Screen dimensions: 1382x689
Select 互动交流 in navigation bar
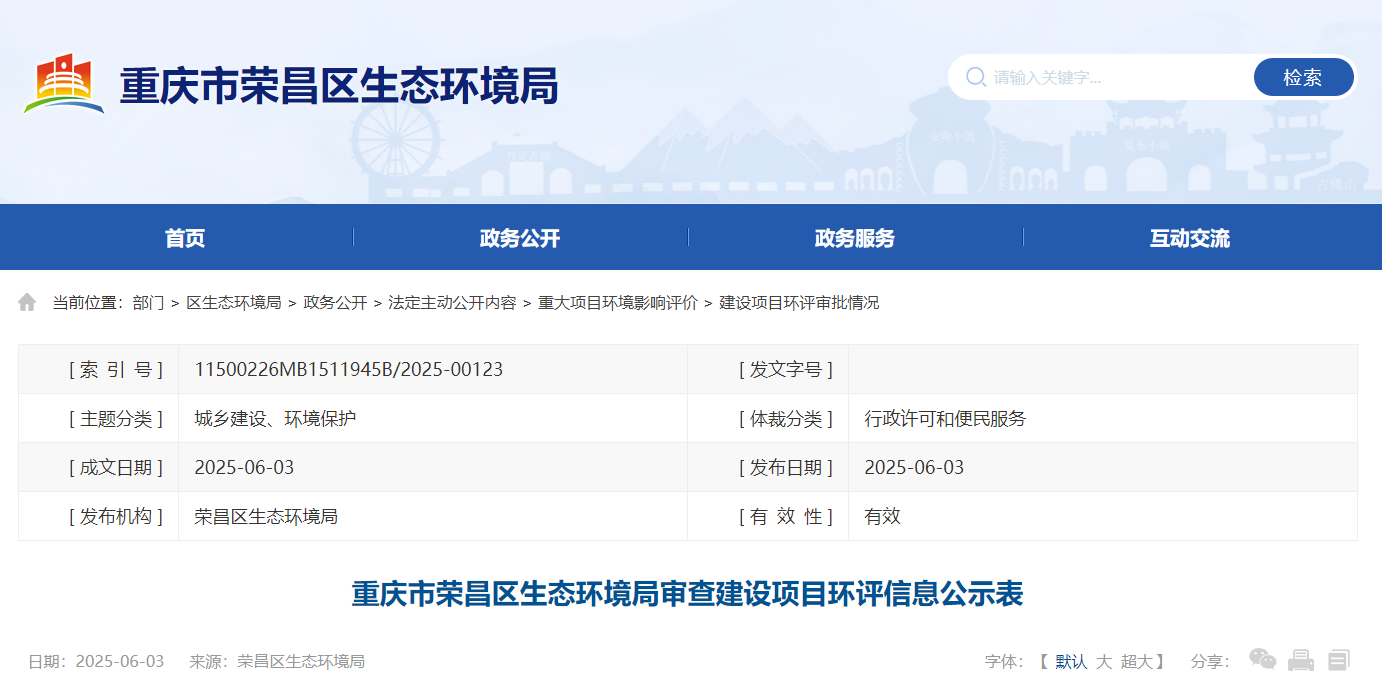(1190, 238)
